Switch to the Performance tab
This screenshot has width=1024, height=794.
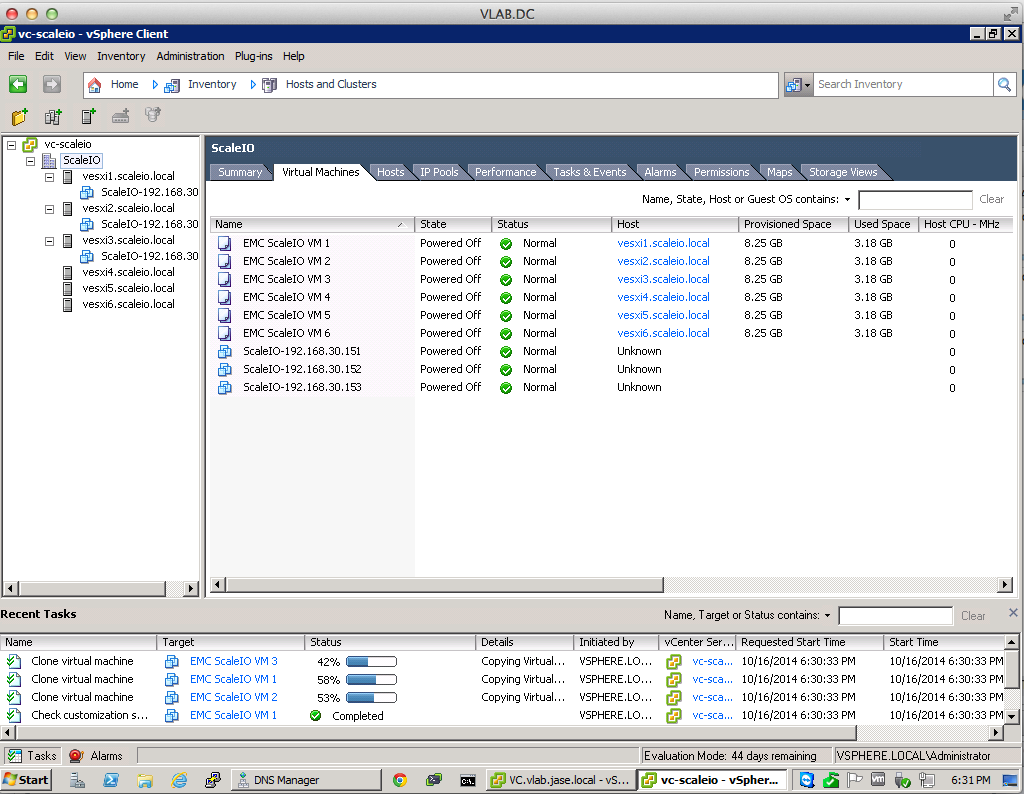pyautogui.click(x=505, y=172)
